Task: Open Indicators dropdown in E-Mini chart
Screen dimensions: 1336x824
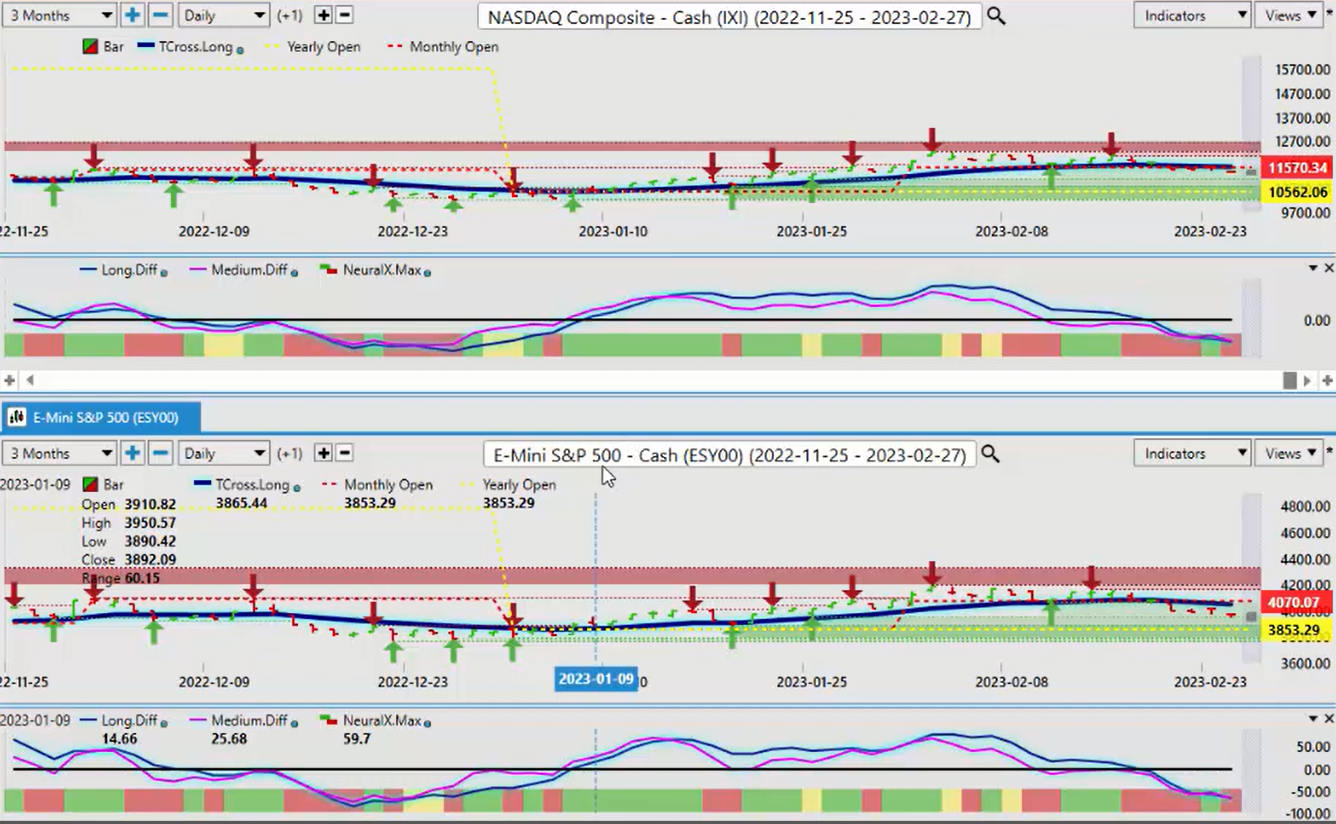Action: tap(1192, 453)
